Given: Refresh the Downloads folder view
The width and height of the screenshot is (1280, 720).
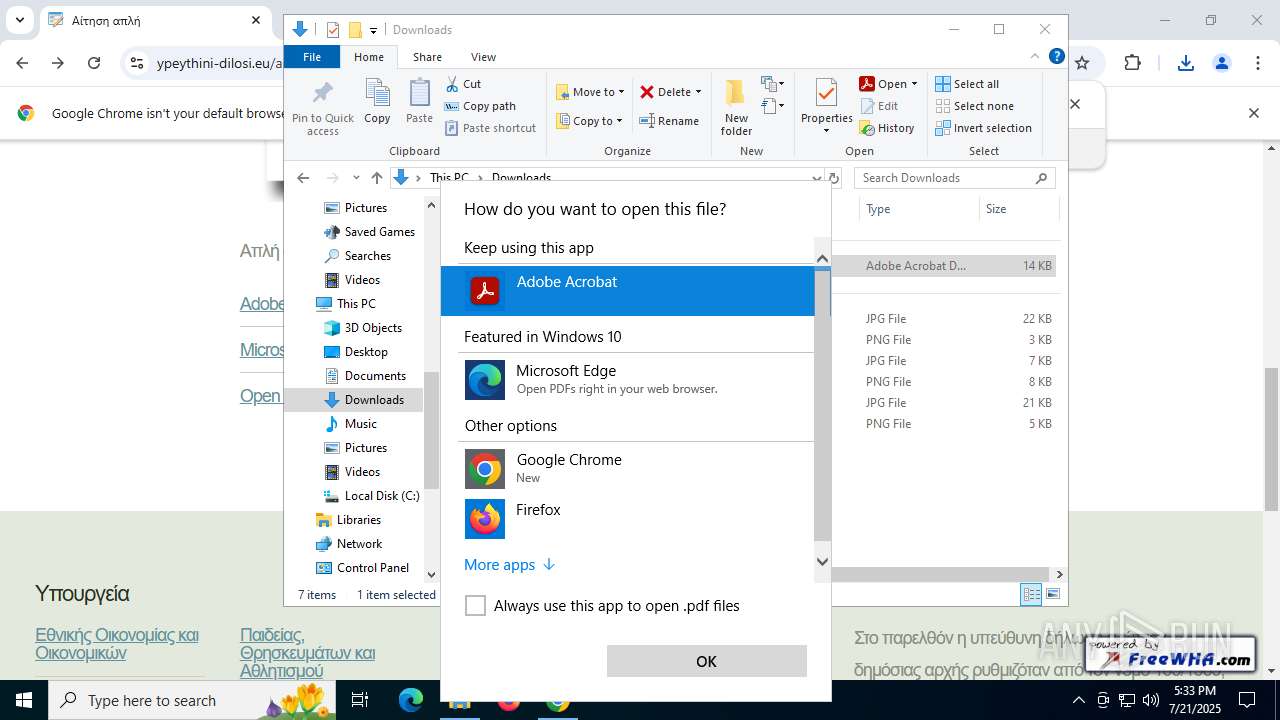Looking at the screenshot, I should (x=833, y=178).
